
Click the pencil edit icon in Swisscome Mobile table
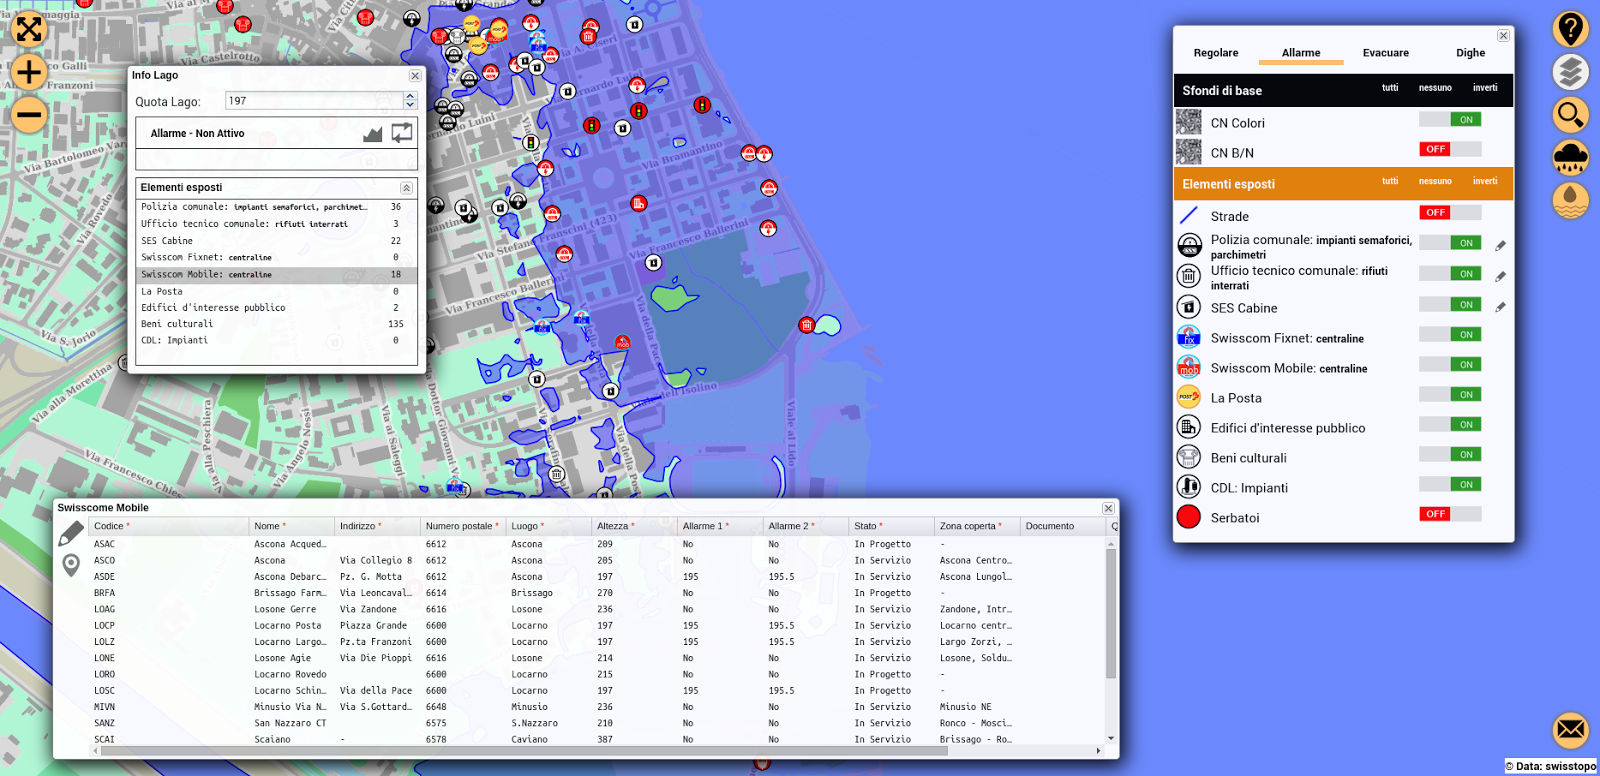[71, 534]
